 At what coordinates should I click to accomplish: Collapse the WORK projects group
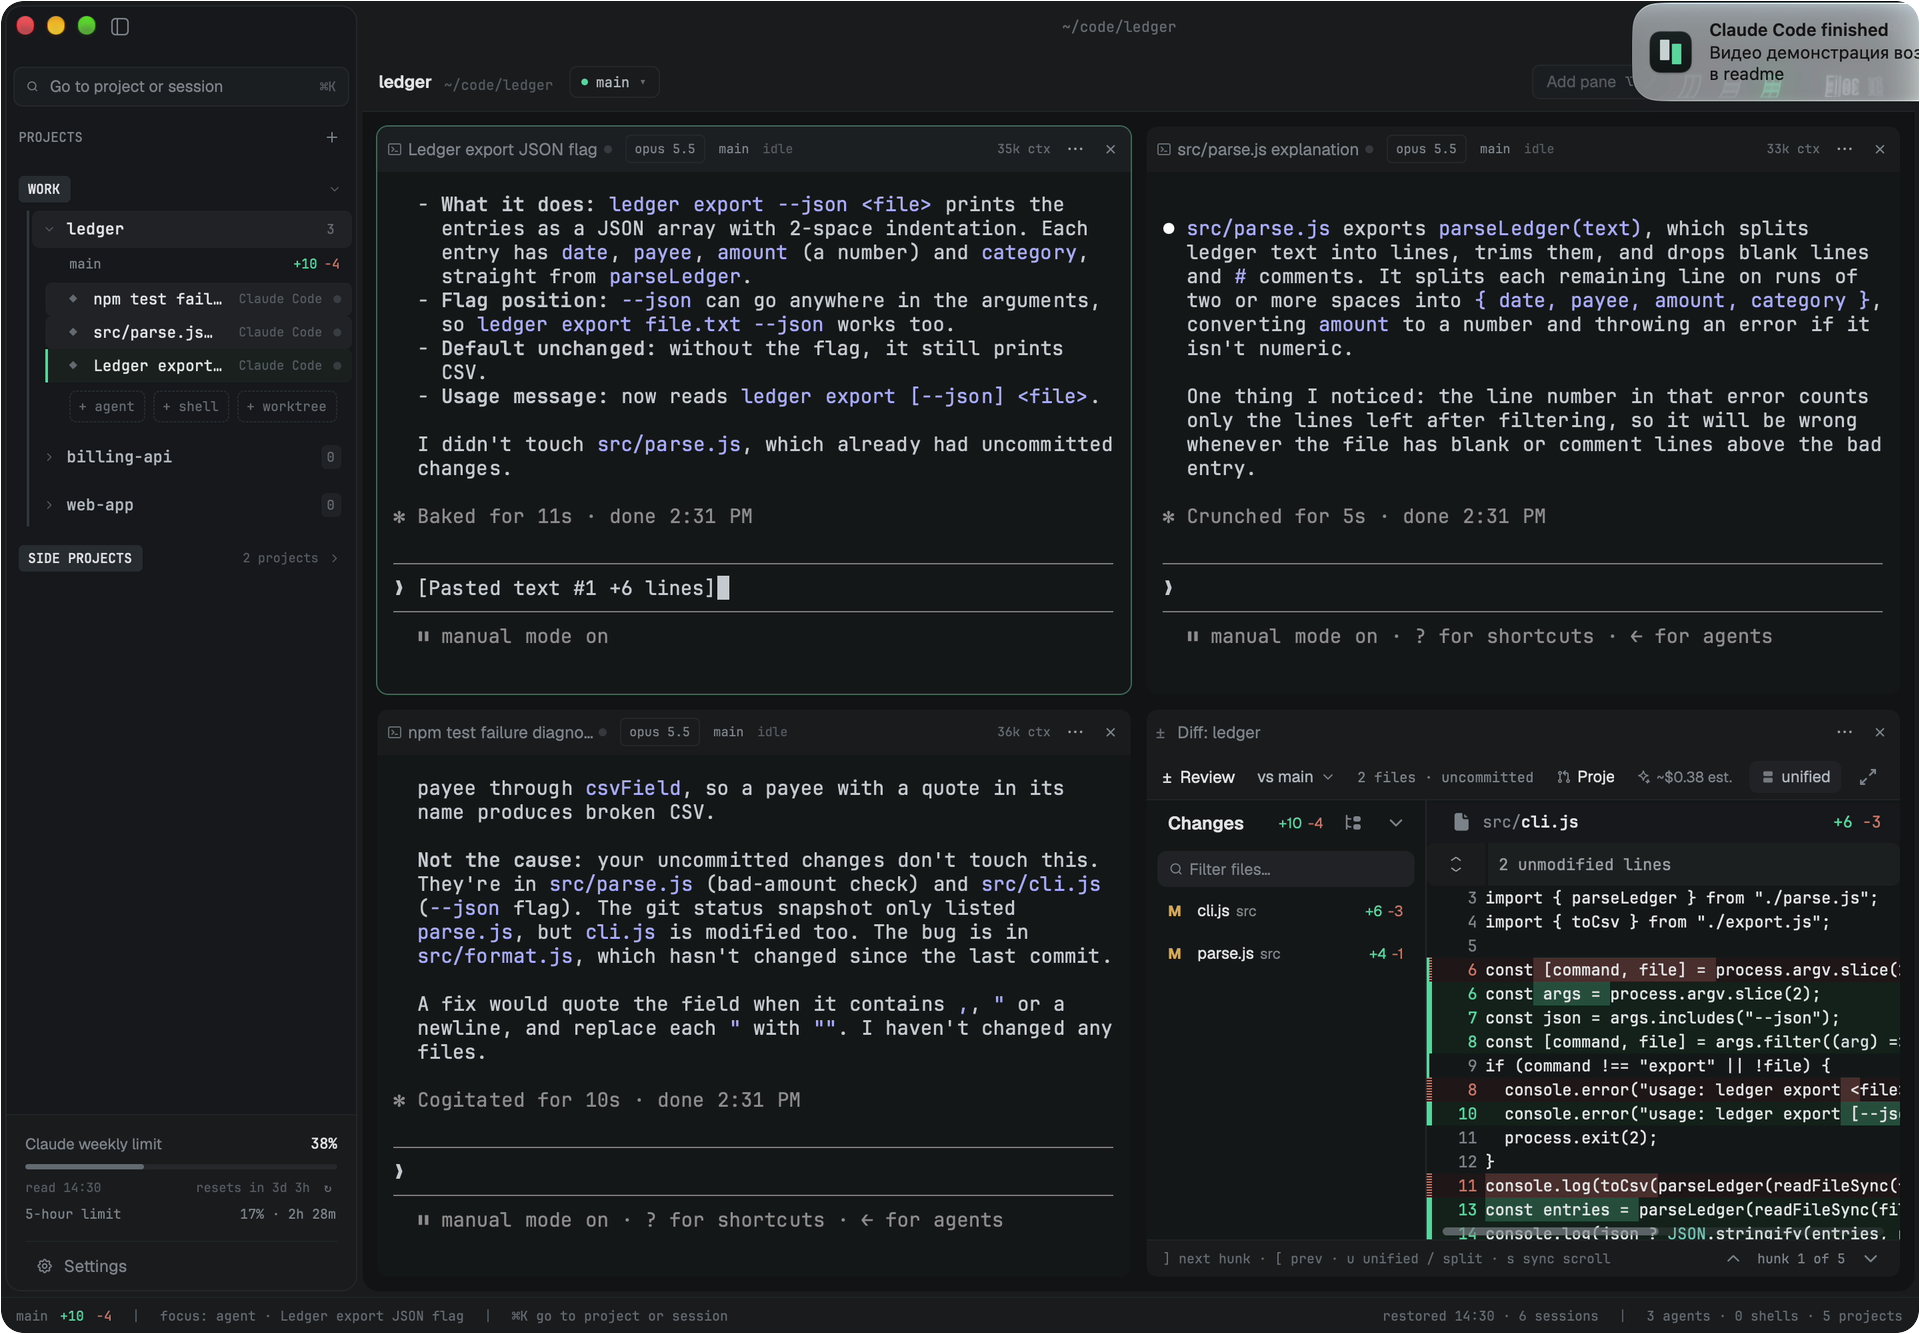tap(335, 189)
